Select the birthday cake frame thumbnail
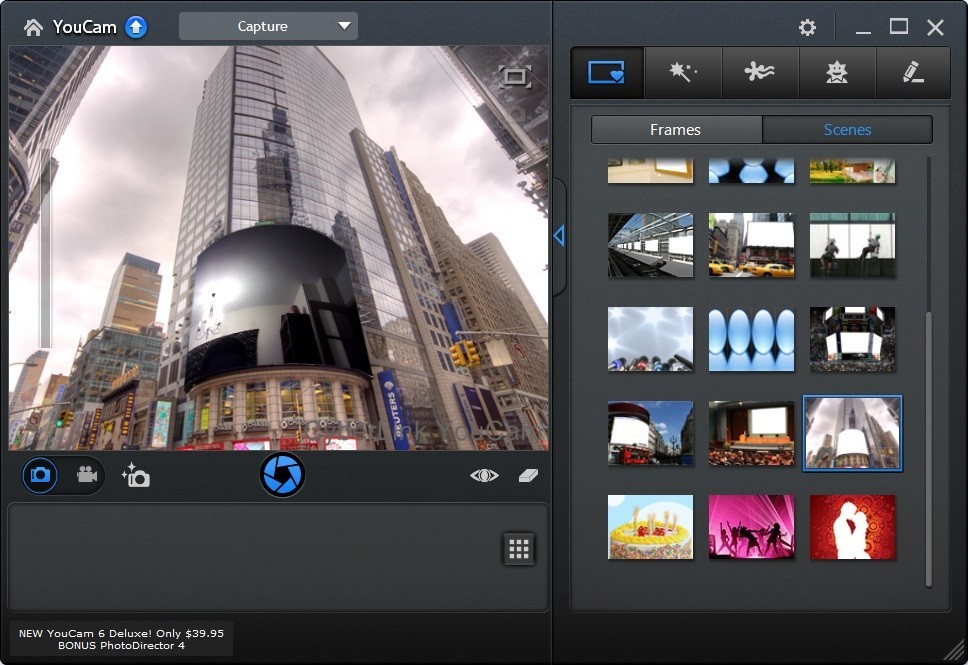This screenshot has width=968, height=665. (650, 527)
